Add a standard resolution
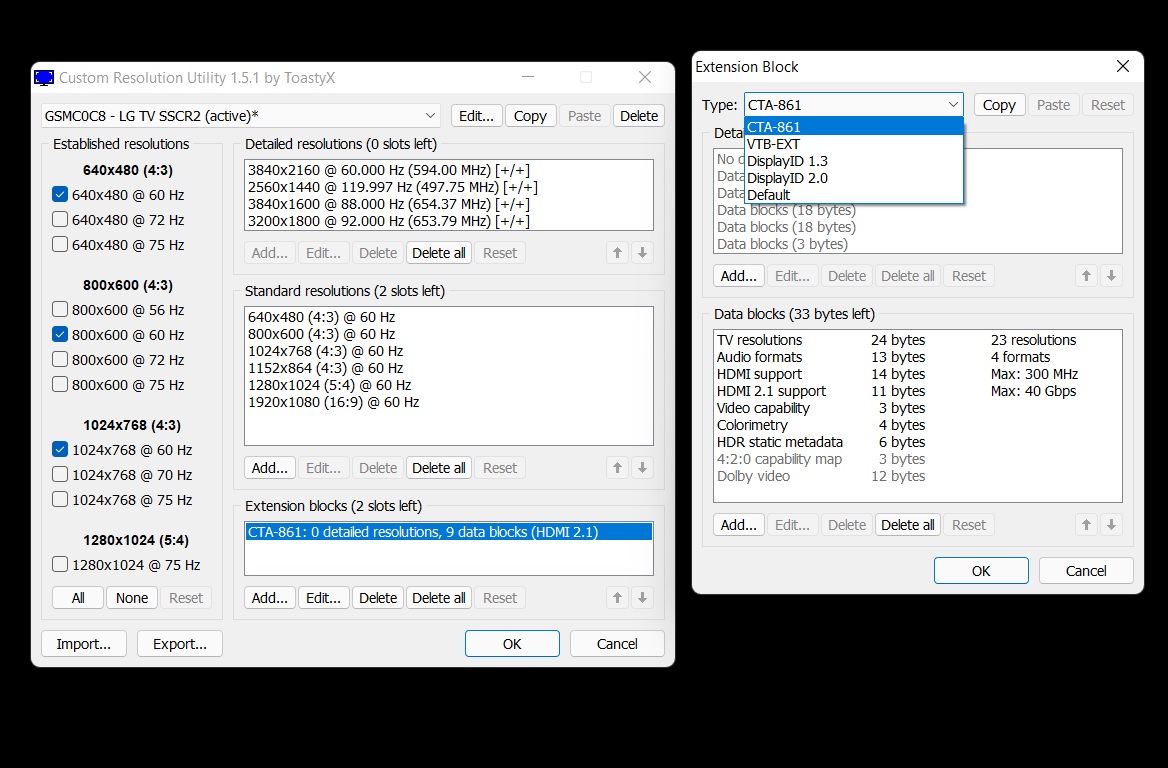The height and width of the screenshot is (768, 1168). (270, 468)
